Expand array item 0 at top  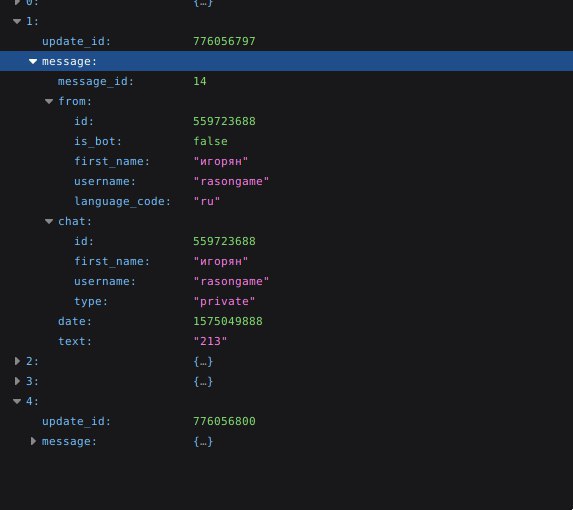pyautogui.click(x=17, y=3)
